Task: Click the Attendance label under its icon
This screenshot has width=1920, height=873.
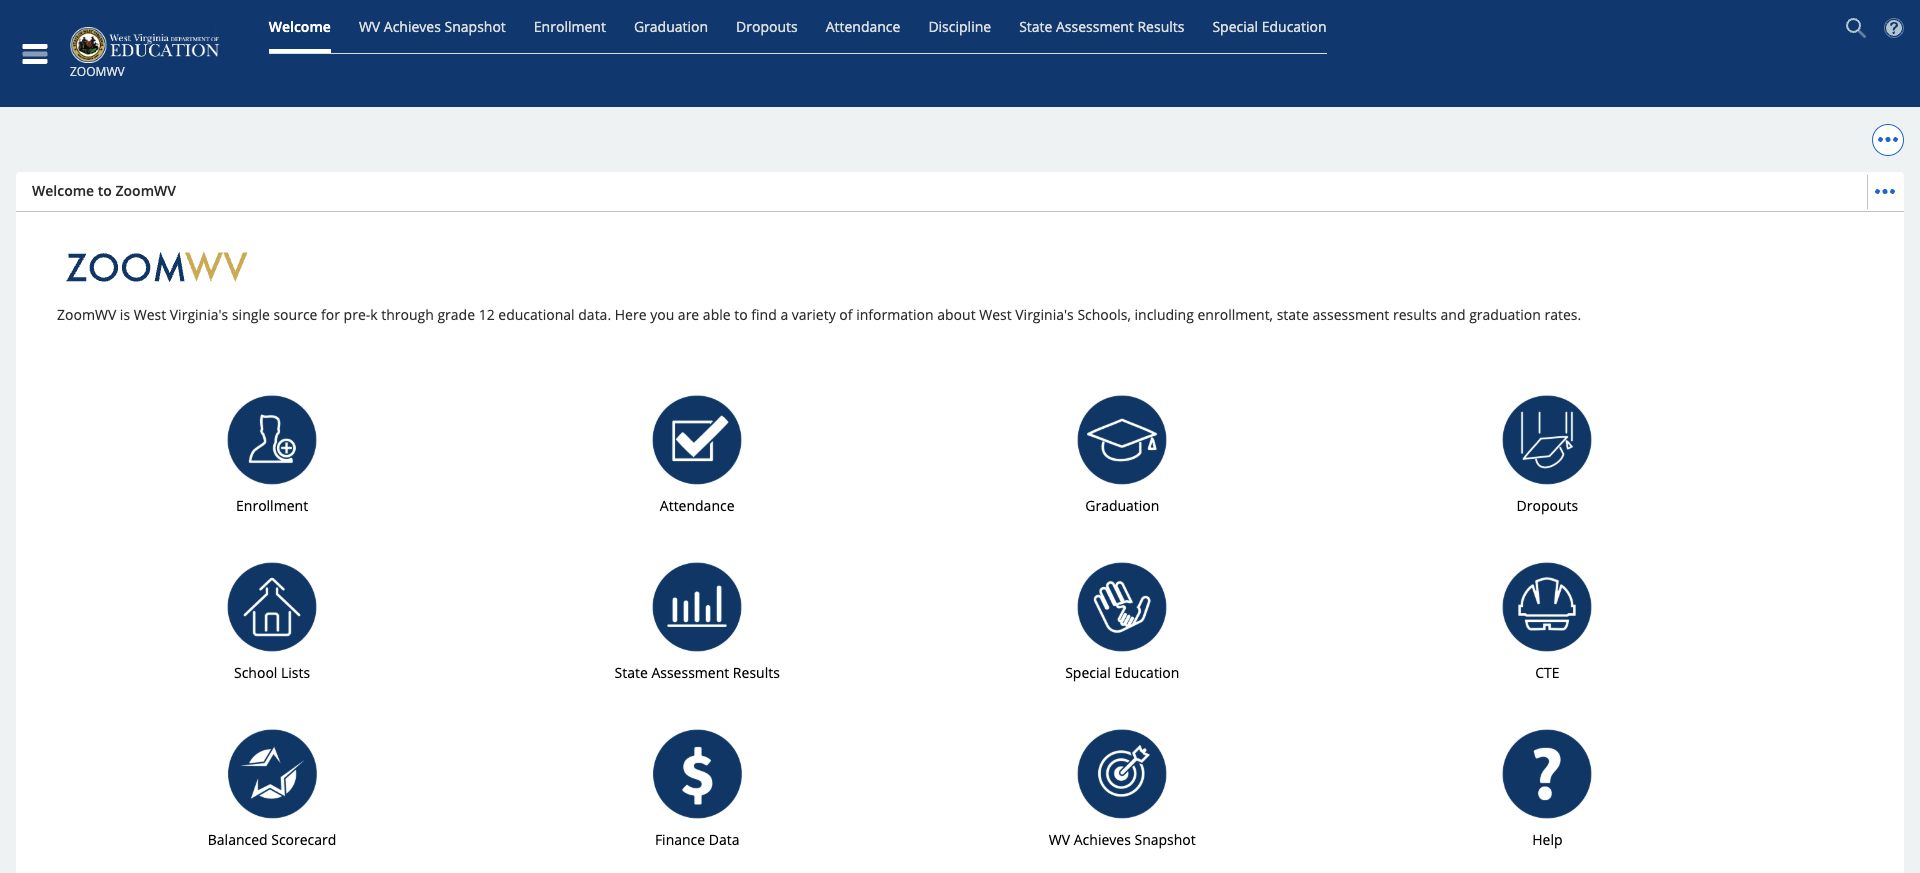Action: click(x=697, y=506)
